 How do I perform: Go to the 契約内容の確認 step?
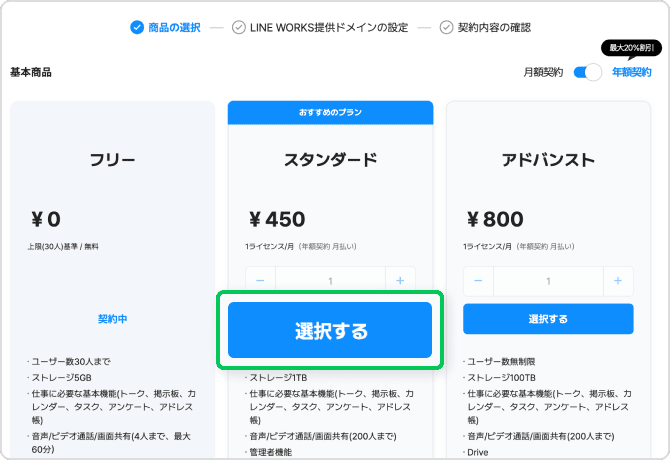pyautogui.click(x=494, y=27)
